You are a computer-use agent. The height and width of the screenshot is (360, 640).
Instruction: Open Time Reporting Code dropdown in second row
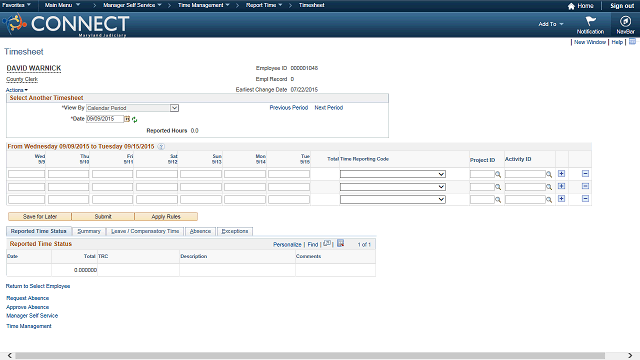point(393,187)
